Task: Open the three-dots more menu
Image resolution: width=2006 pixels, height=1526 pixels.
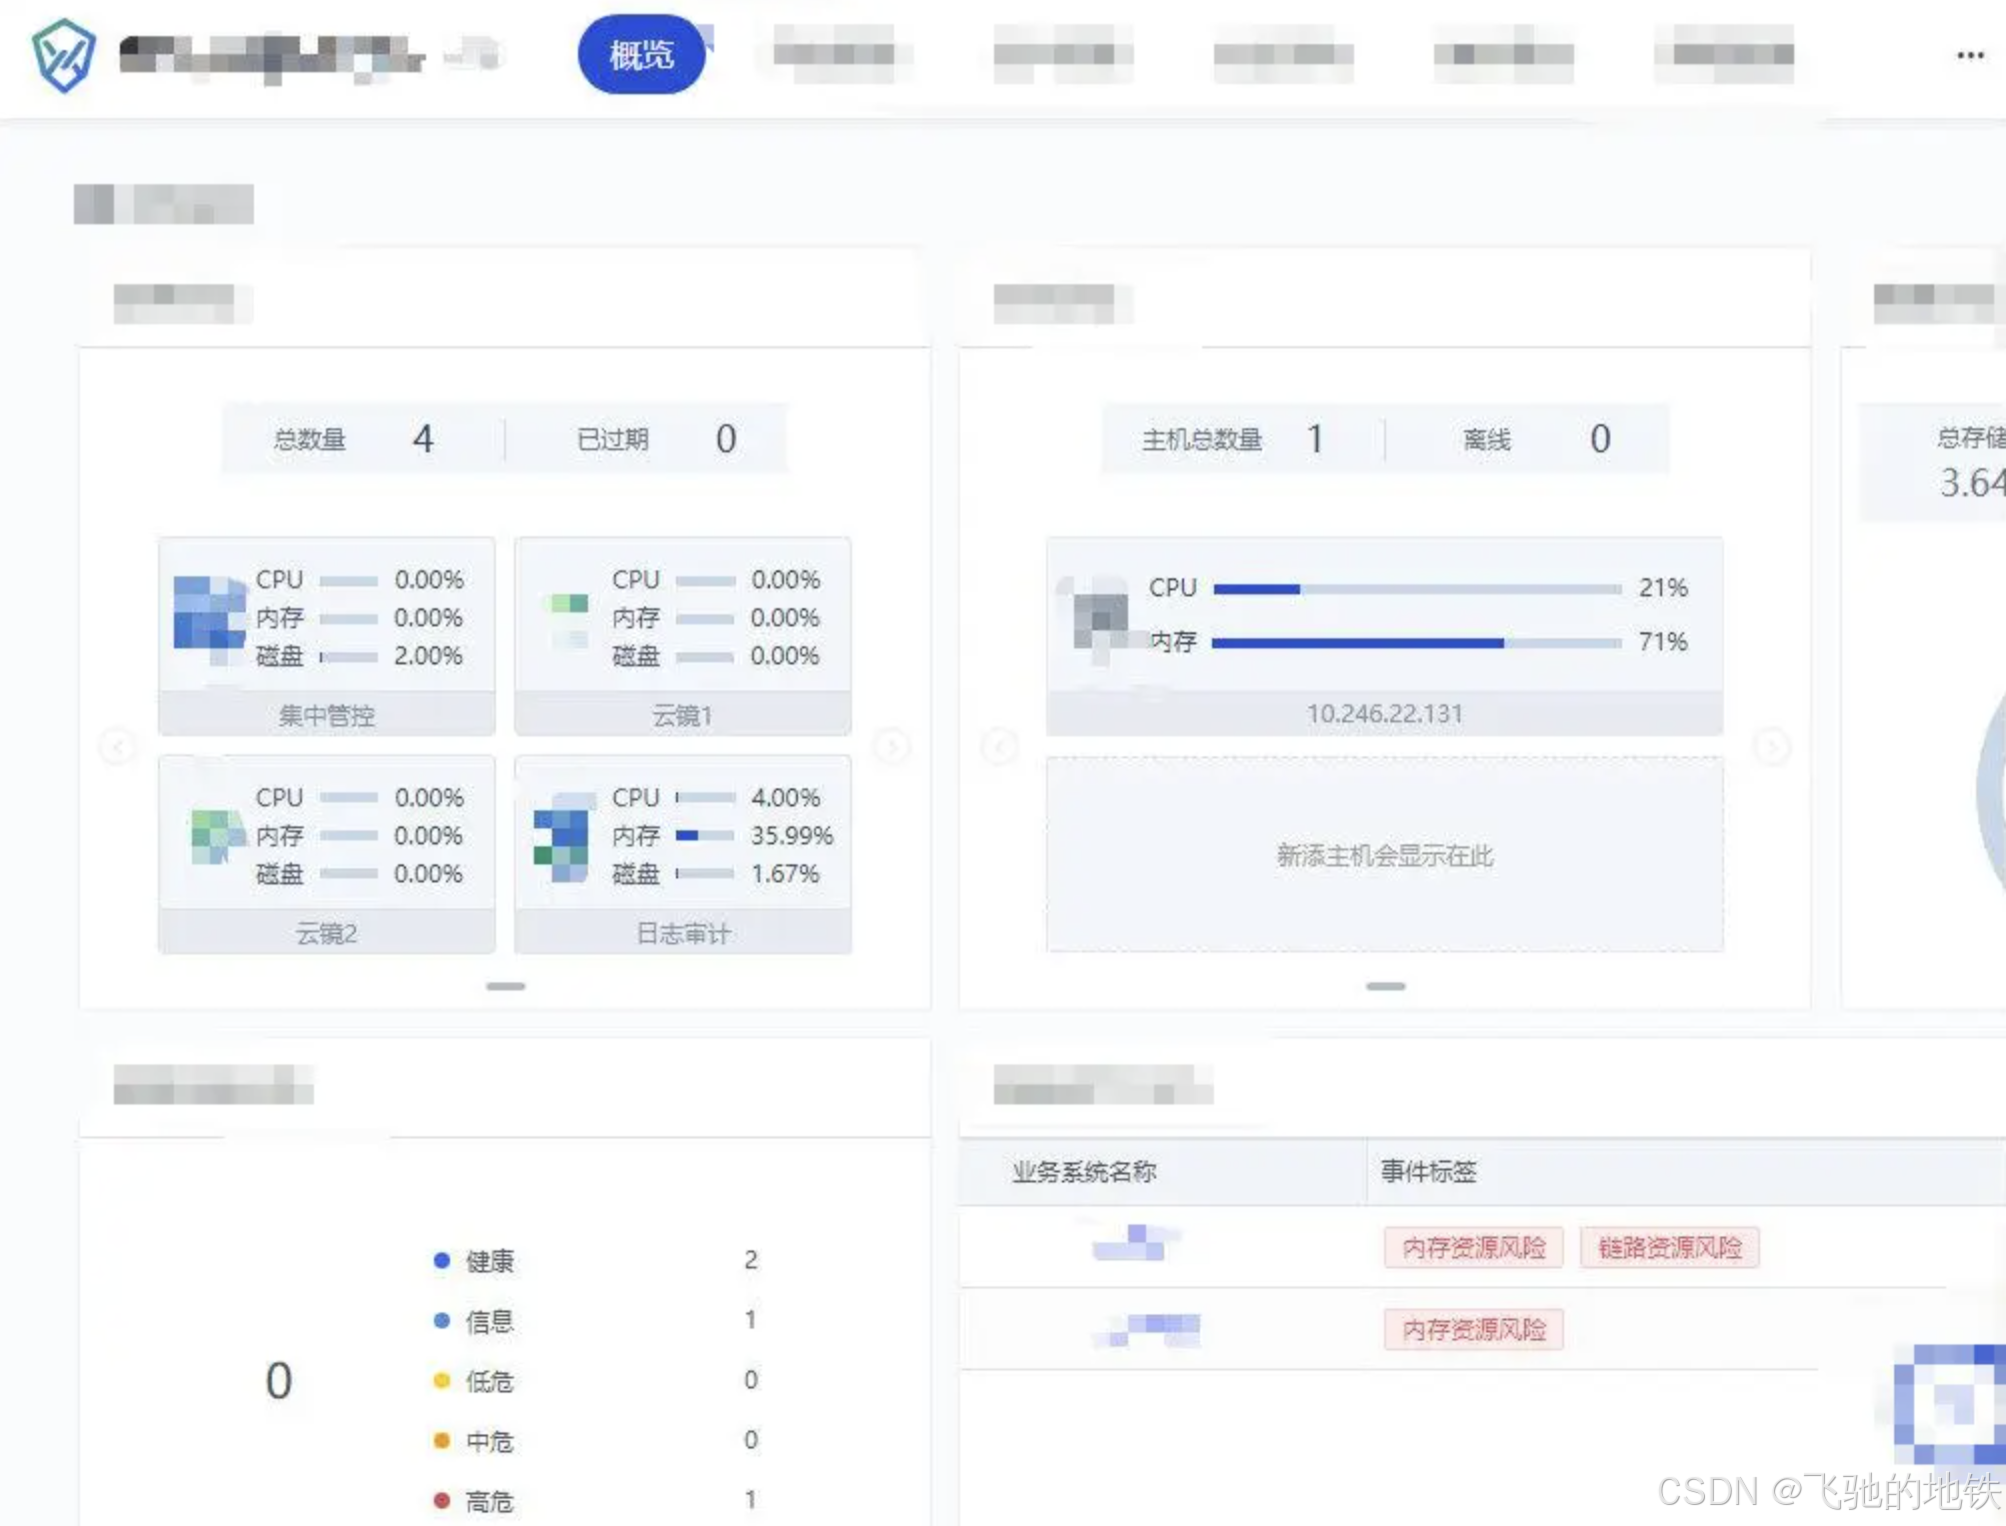Action: [x=1969, y=56]
